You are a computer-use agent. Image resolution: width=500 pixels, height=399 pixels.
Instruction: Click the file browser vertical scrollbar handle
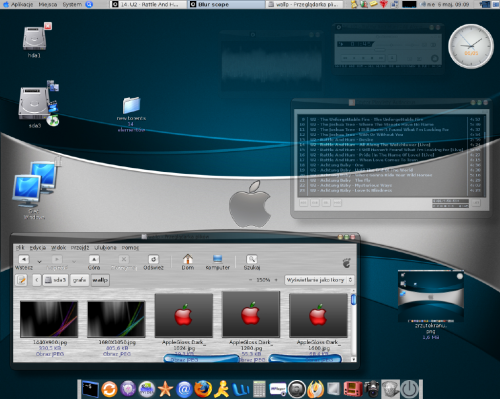tap(354, 299)
